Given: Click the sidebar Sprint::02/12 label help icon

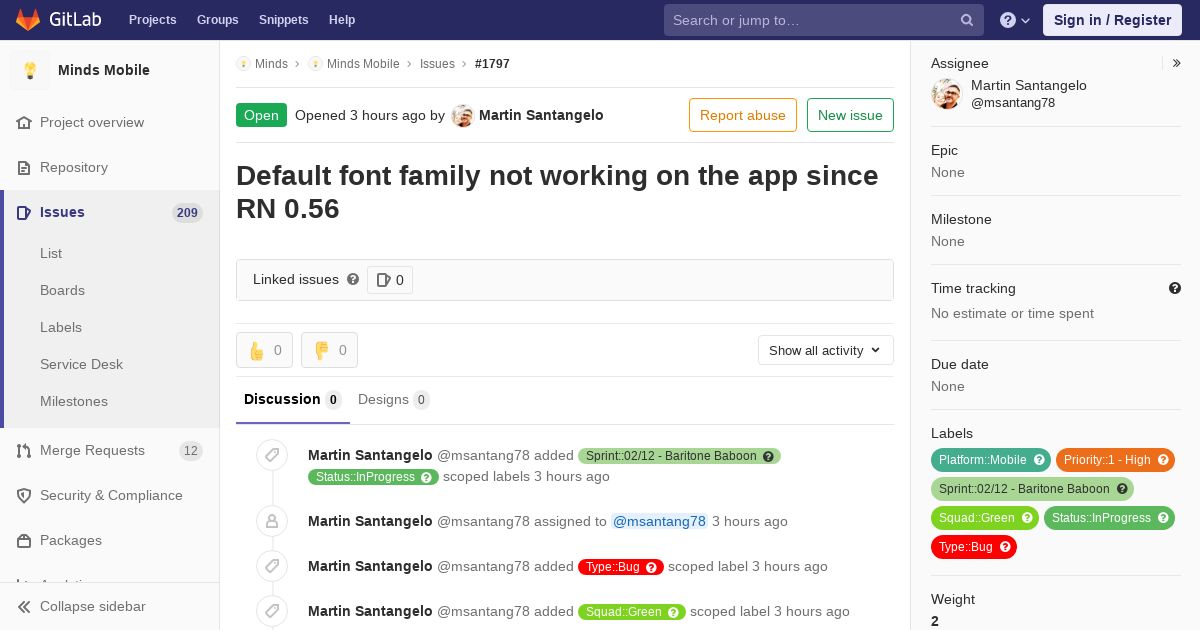Looking at the screenshot, I should [x=1122, y=489].
